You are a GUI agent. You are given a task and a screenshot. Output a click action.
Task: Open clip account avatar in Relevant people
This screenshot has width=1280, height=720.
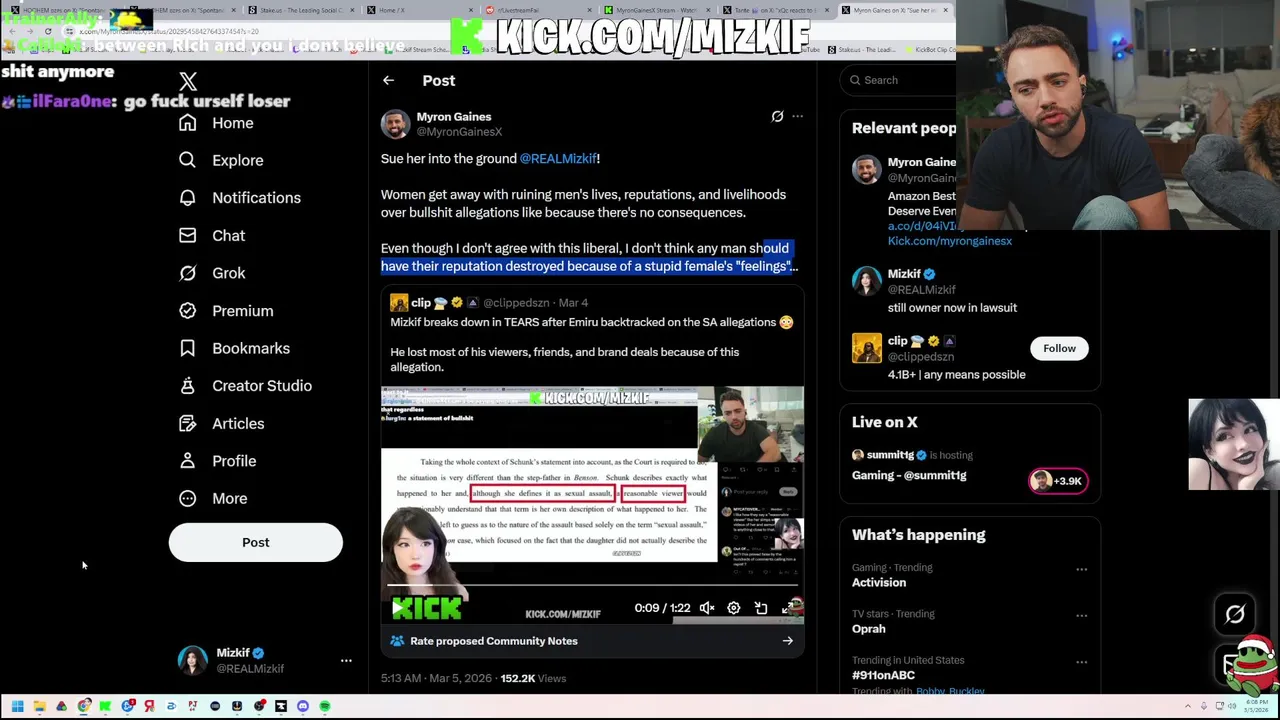(867, 348)
